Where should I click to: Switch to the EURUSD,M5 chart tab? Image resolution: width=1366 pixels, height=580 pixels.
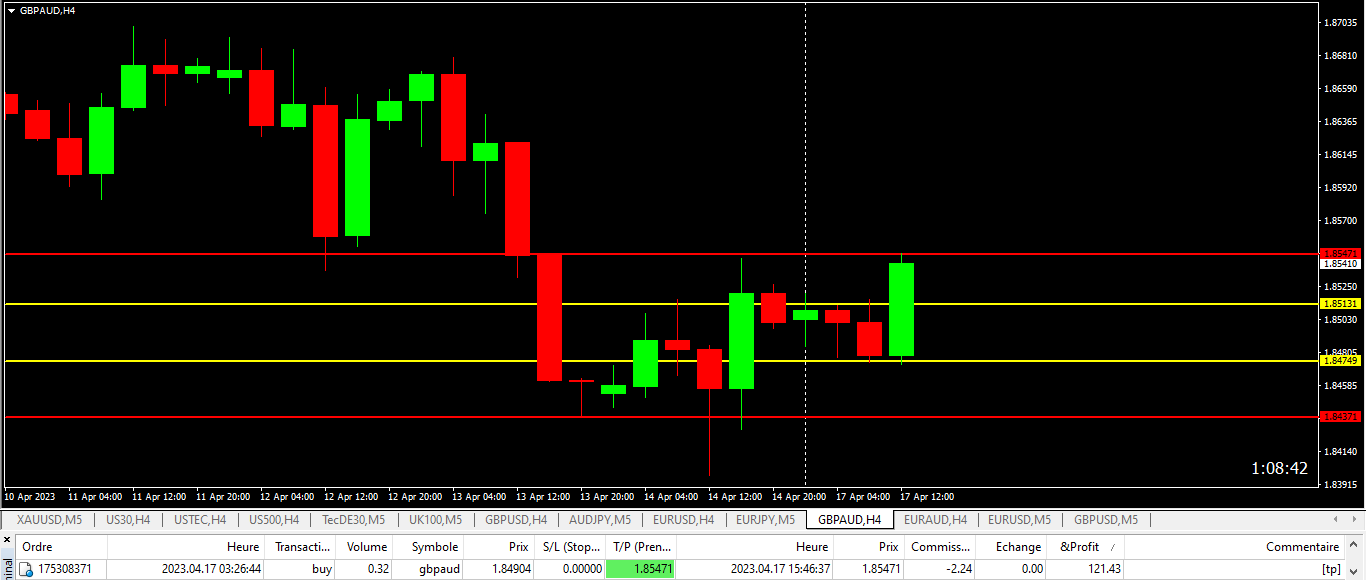click(x=1019, y=520)
